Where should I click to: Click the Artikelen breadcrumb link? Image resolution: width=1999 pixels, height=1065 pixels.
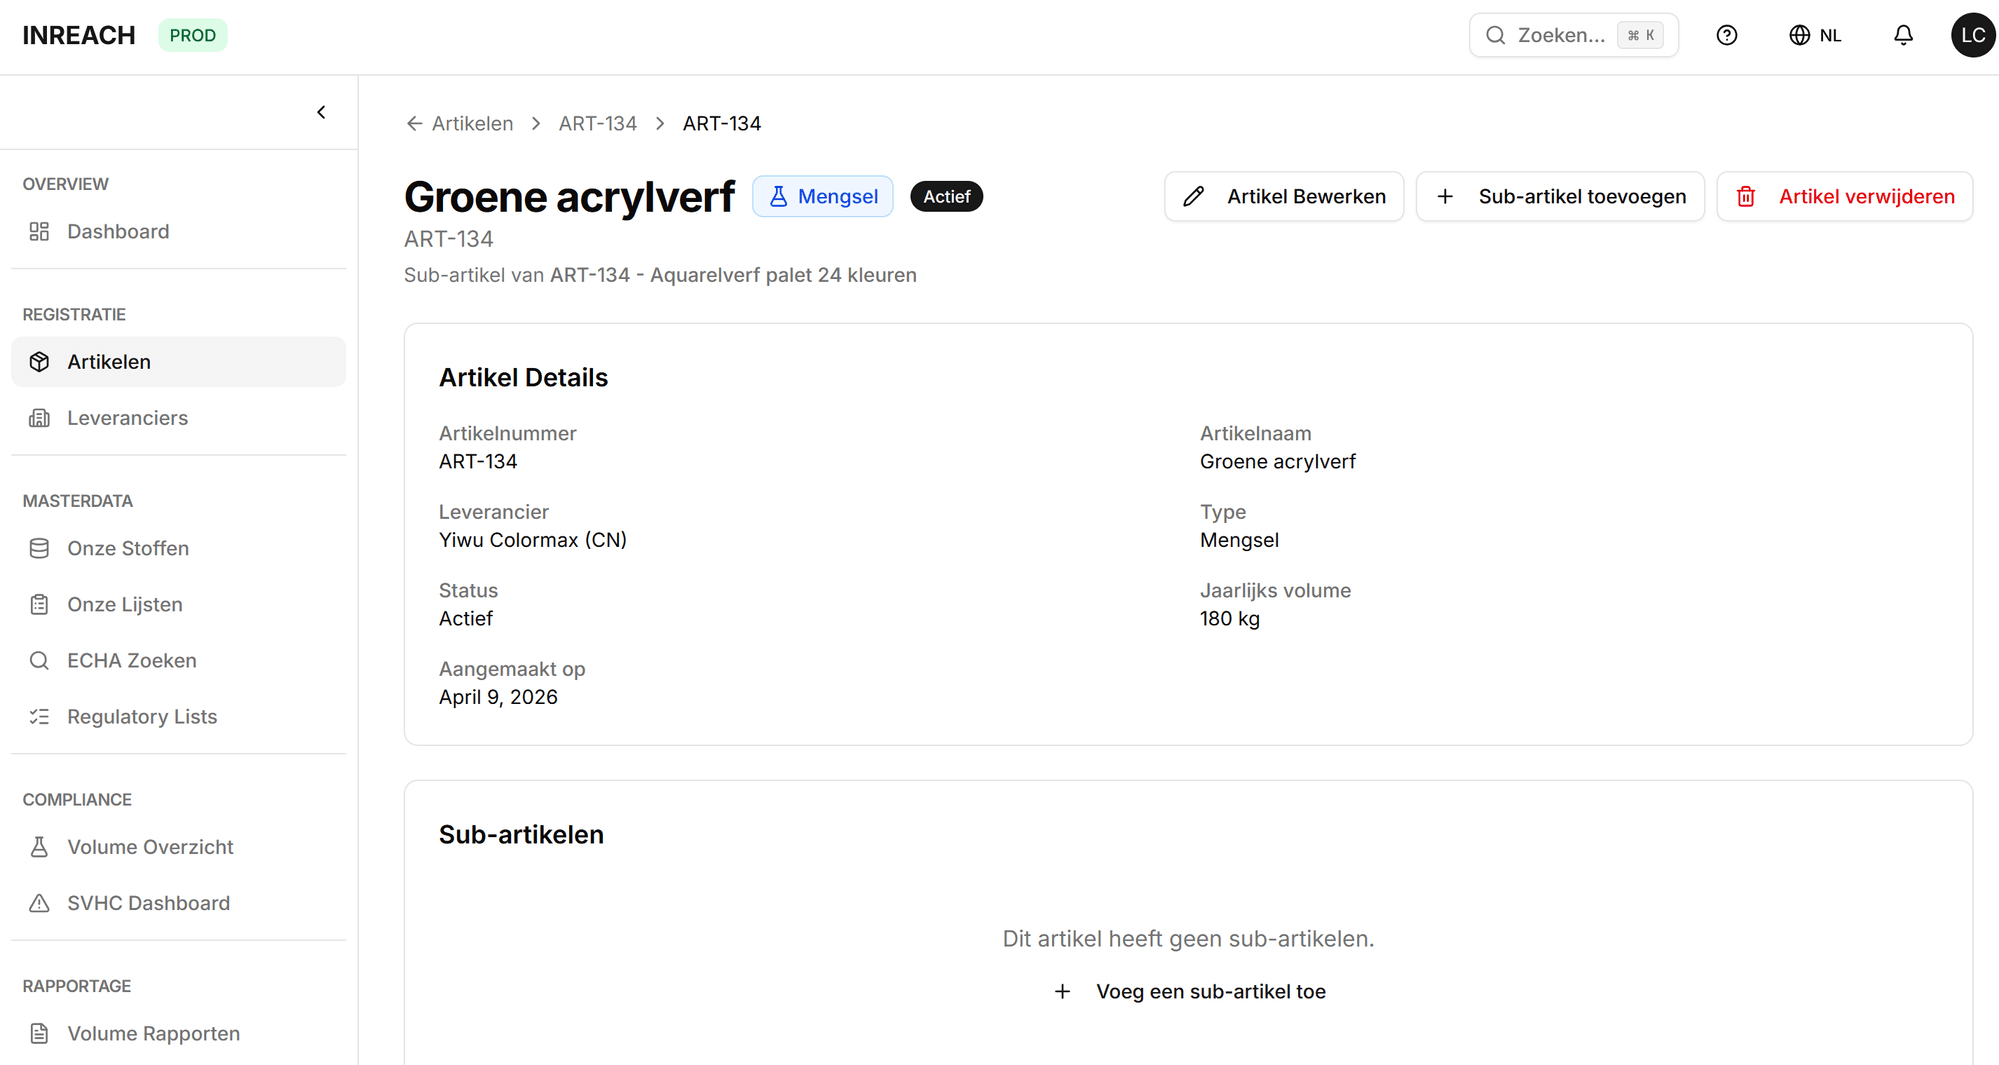[x=472, y=123]
